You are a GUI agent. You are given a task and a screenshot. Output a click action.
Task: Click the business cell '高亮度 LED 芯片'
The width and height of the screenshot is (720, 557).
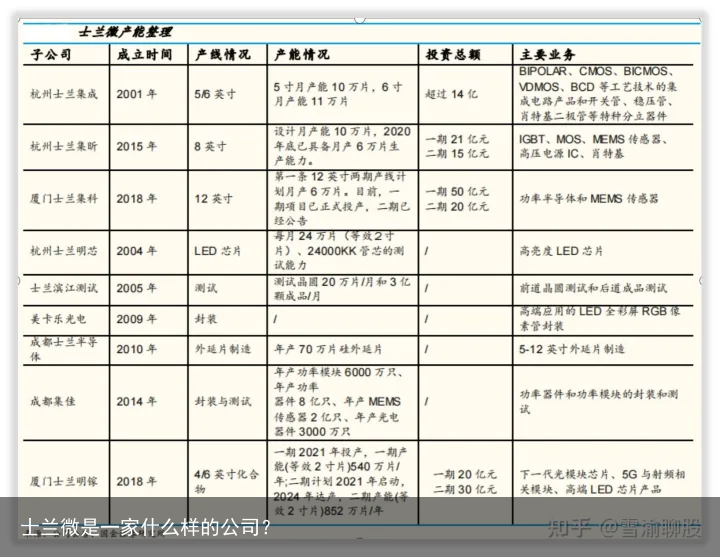(561, 251)
